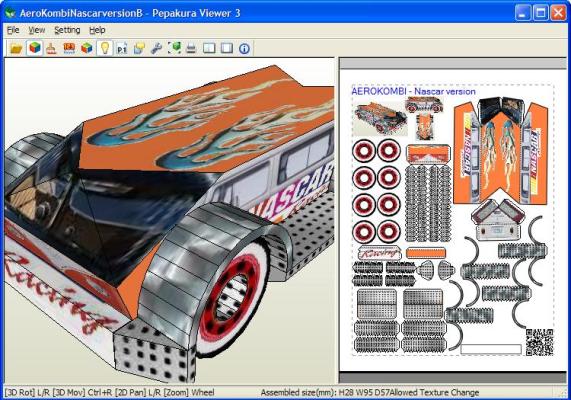The height and width of the screenshot is (400, 571).
Task: Click the green cube fit-to-view icon
Action: 174,48
